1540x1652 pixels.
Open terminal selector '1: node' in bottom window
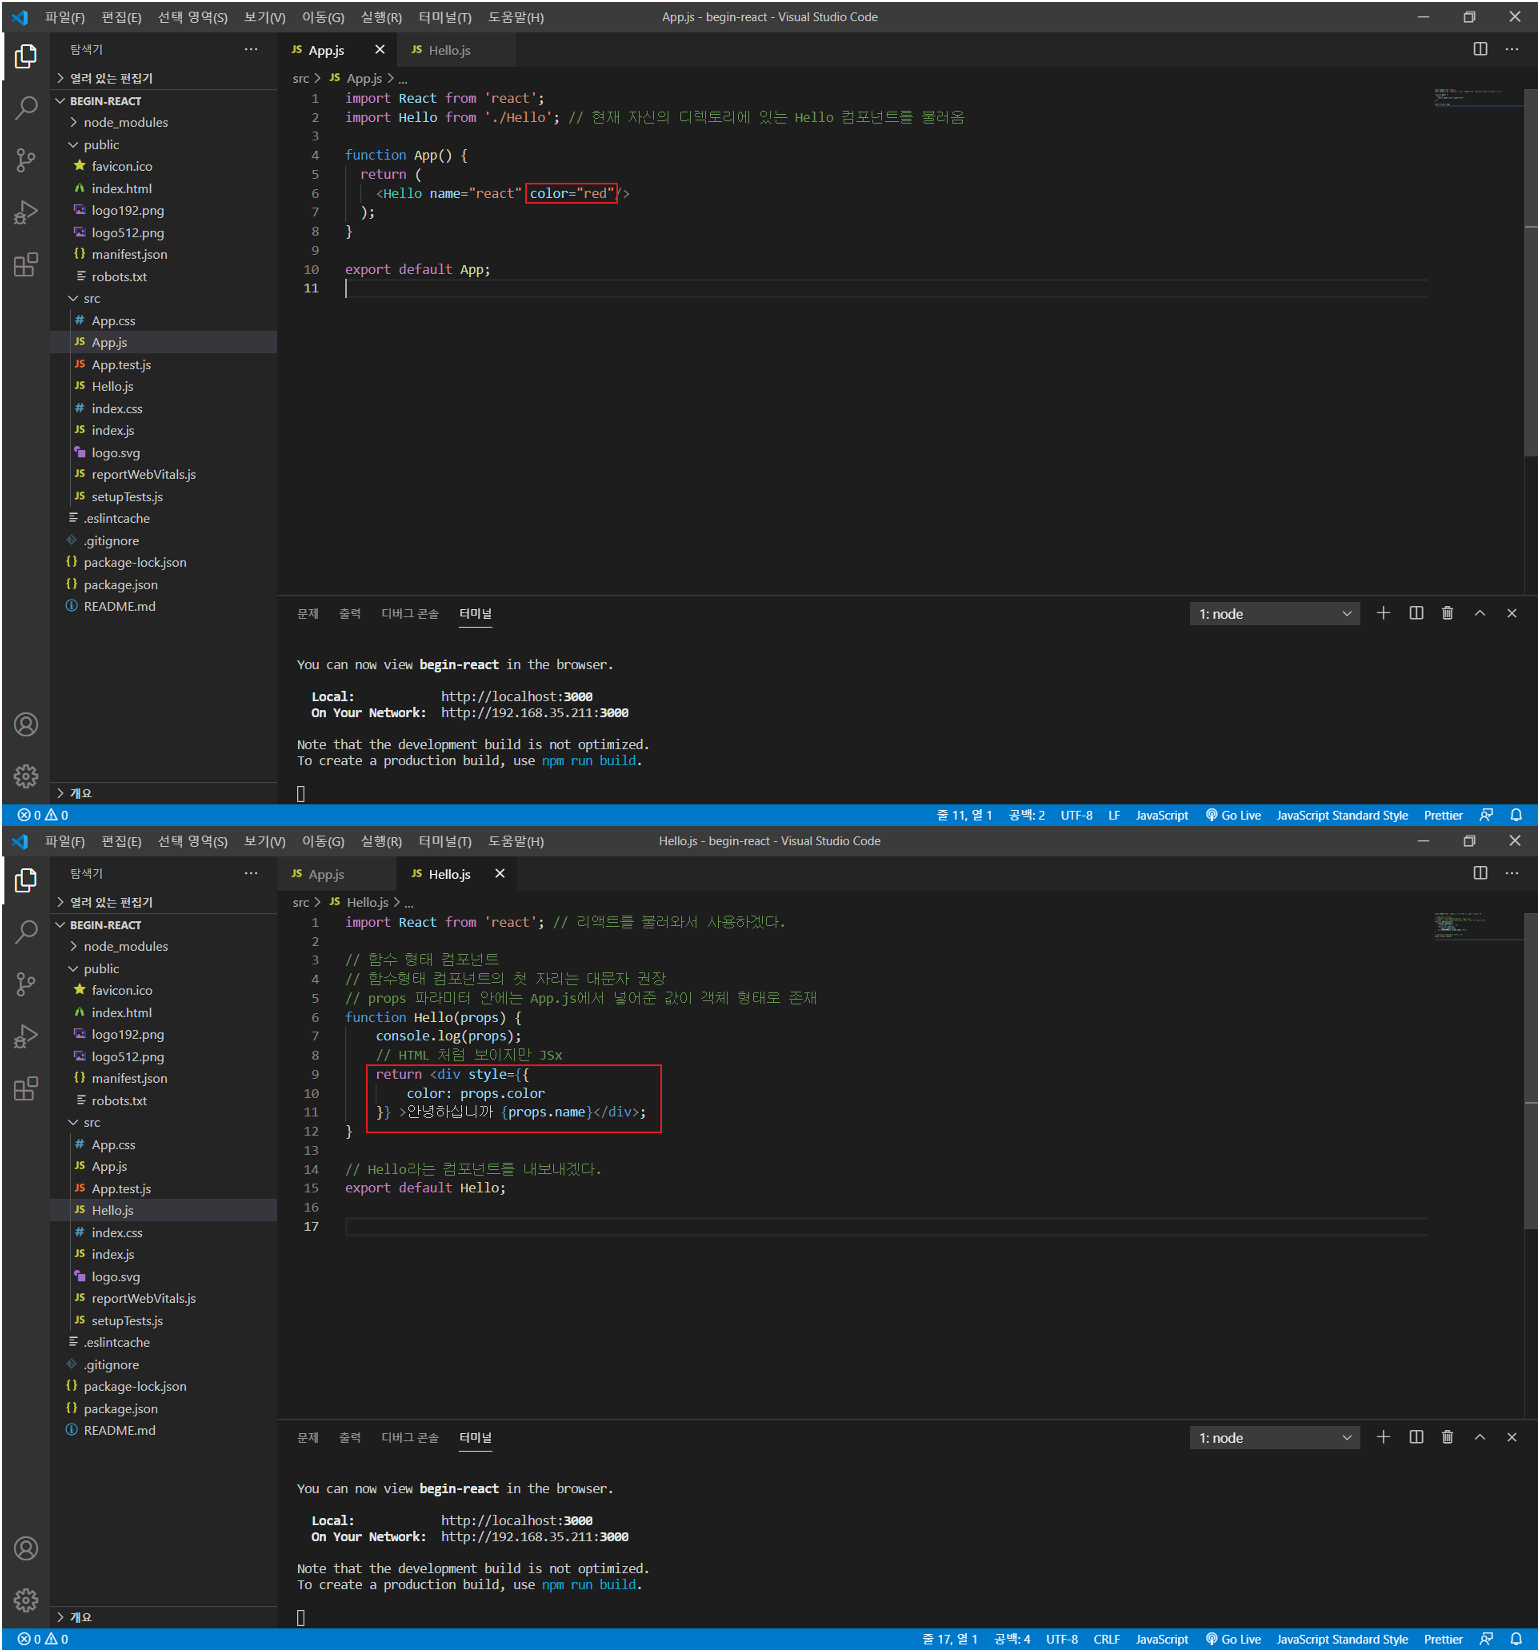tap(1275, 1438)
